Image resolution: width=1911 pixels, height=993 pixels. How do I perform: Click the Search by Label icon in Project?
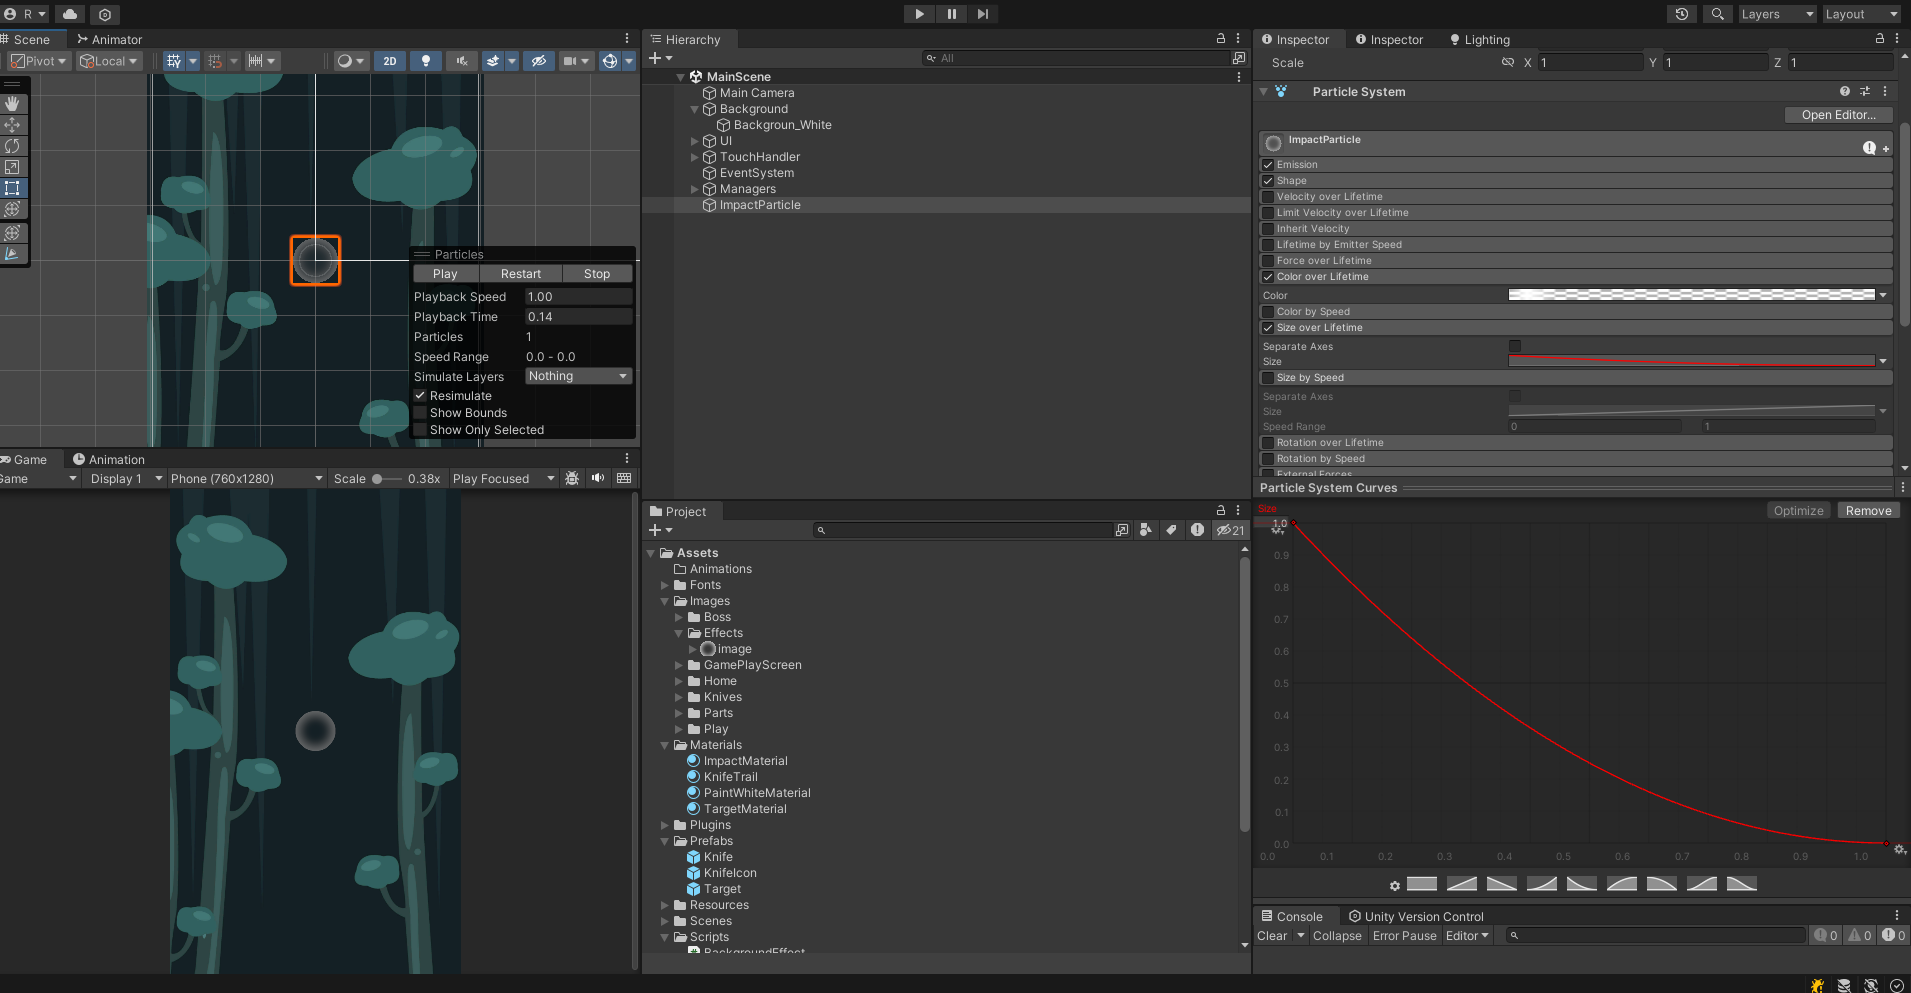(1171, 530)
